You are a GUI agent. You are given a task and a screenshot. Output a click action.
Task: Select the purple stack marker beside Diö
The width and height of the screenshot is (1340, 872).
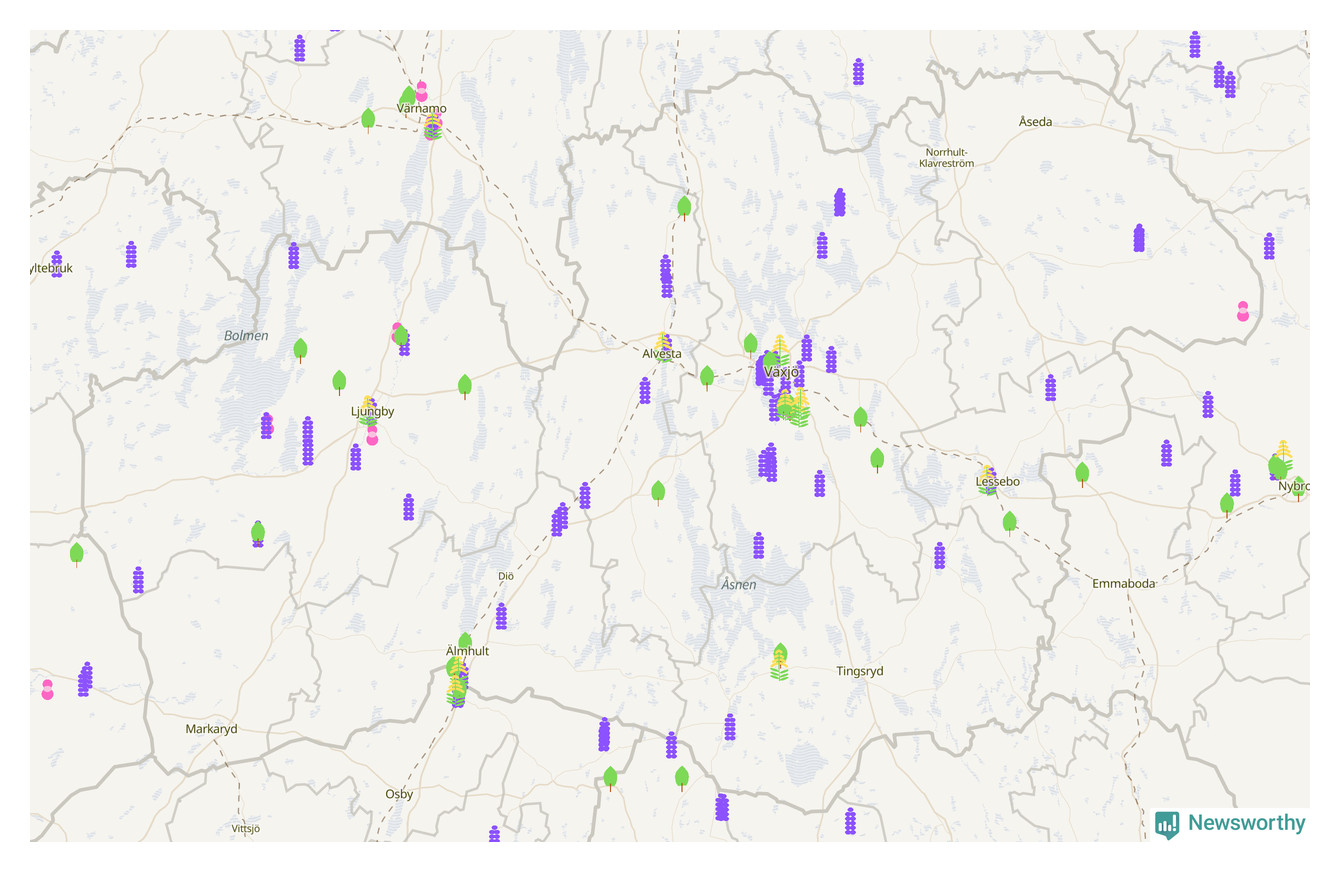pos(501,616)
